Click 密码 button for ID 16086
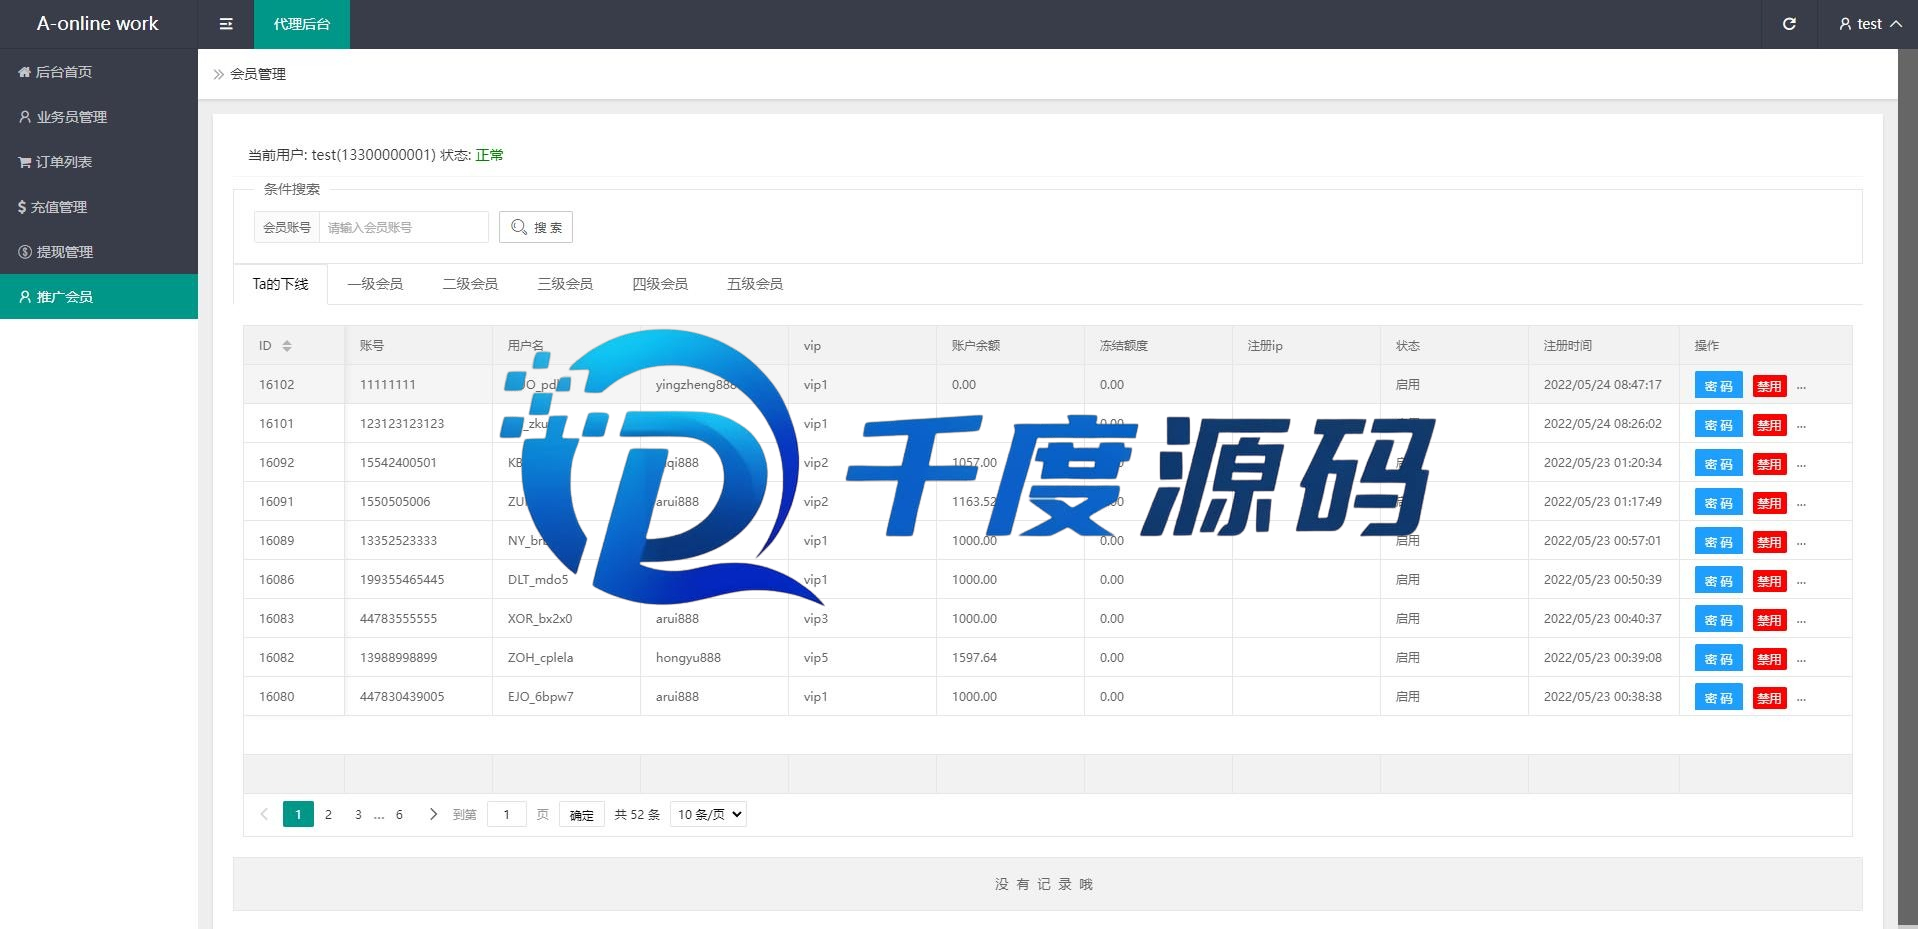 tap(1718, 580)
